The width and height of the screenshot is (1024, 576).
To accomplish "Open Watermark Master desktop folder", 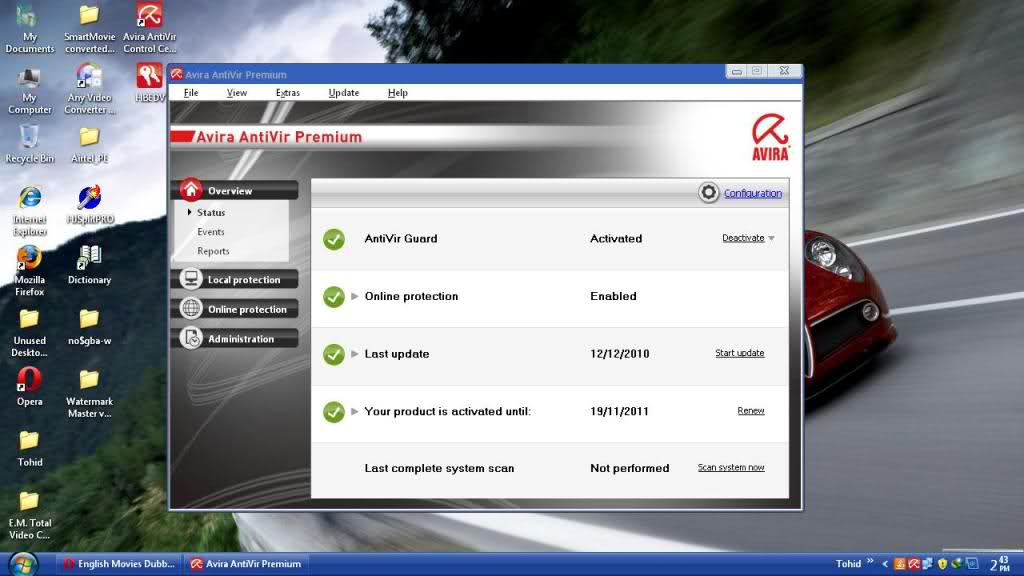I will point(89,394).
